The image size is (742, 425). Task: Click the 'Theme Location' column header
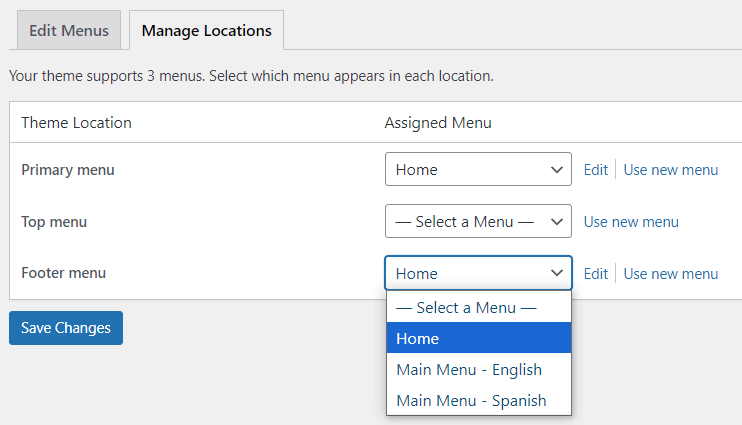click(76, 123)
